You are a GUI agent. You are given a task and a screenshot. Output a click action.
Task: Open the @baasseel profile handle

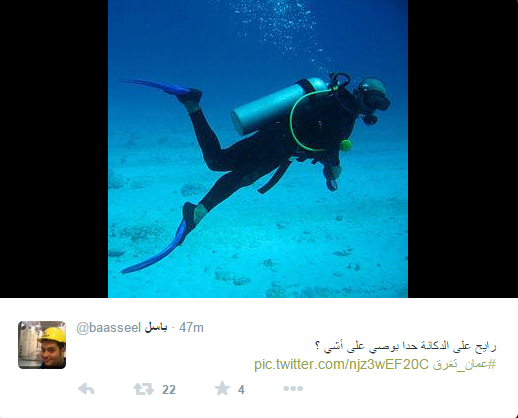(x=109, y=328)
